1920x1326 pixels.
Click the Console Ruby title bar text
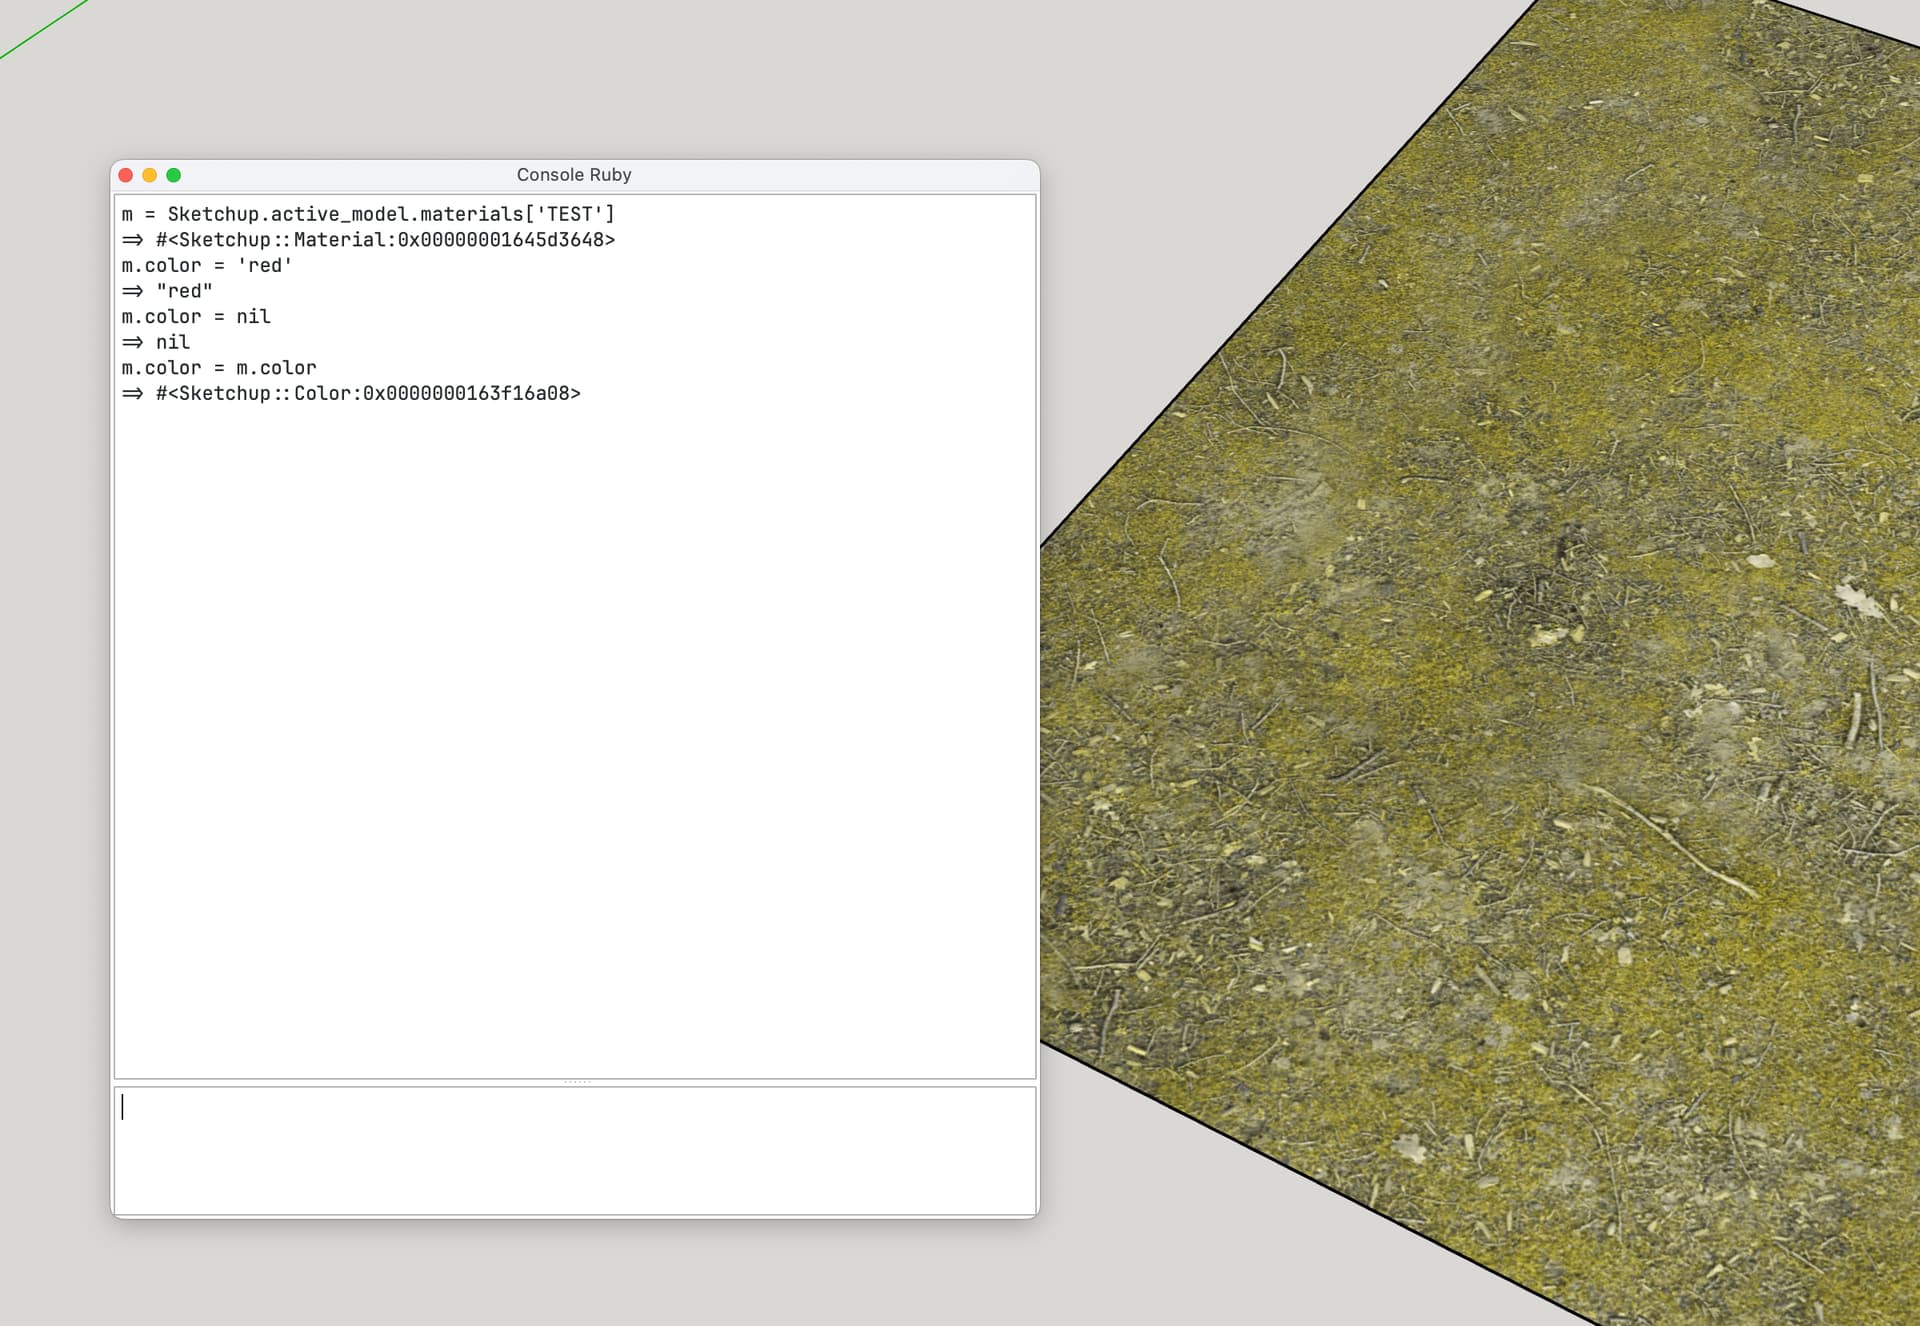tap(574, 175)
